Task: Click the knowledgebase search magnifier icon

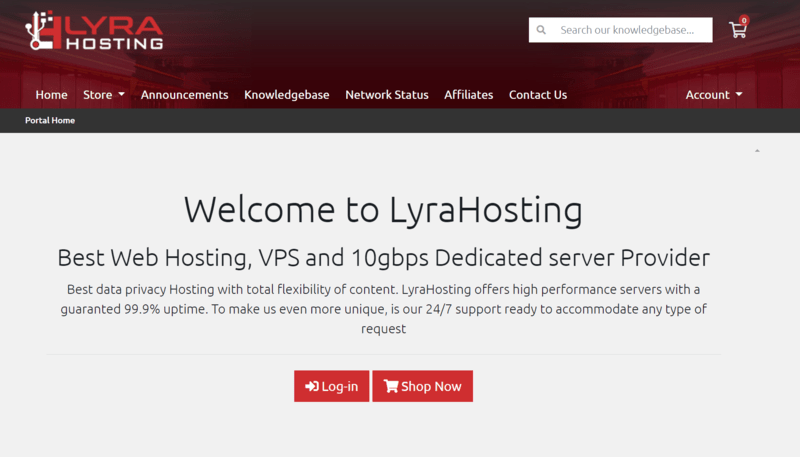Action: tap(541, 30)
